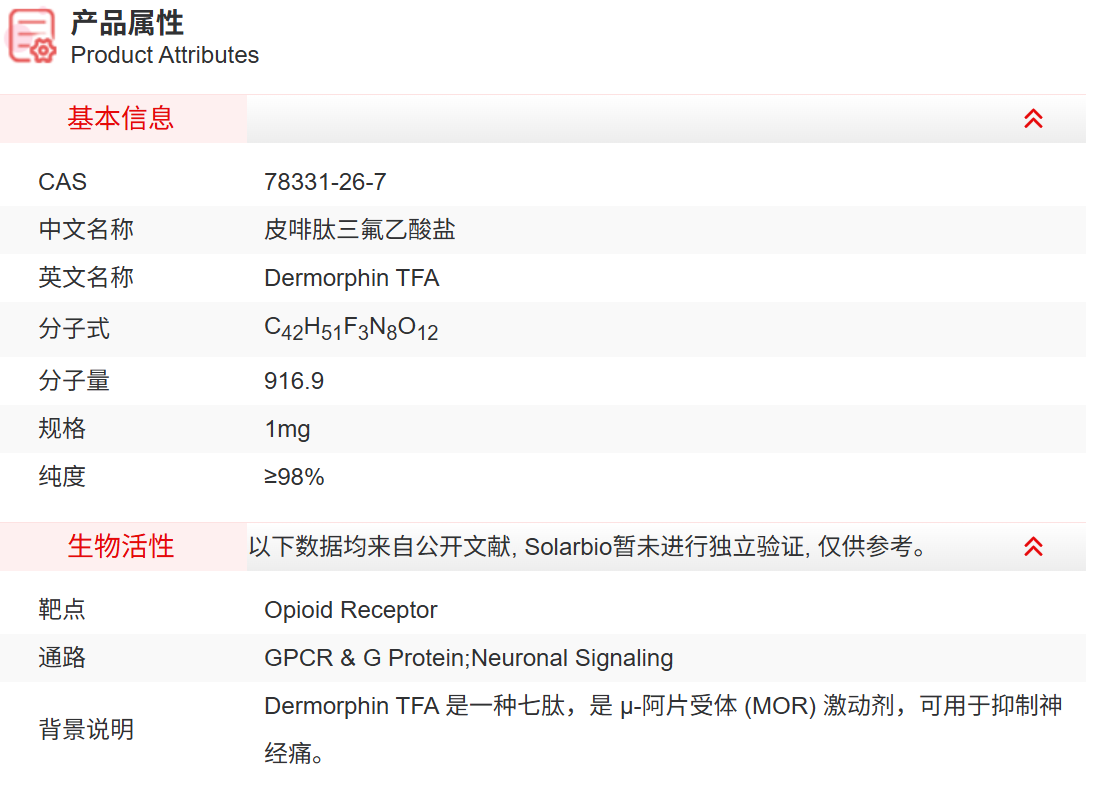Select the CAS number 78331-26-7
The image size is (1110, 792).
coord(327,181)
